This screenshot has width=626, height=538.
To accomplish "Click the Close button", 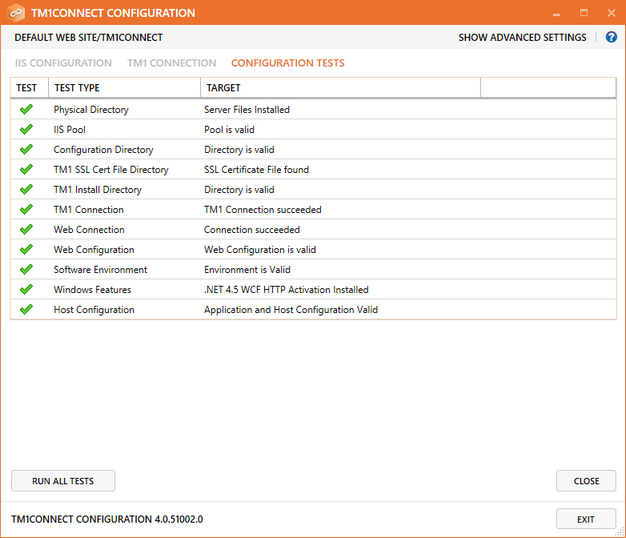I will pyautogui.click(x=586, y=481).
